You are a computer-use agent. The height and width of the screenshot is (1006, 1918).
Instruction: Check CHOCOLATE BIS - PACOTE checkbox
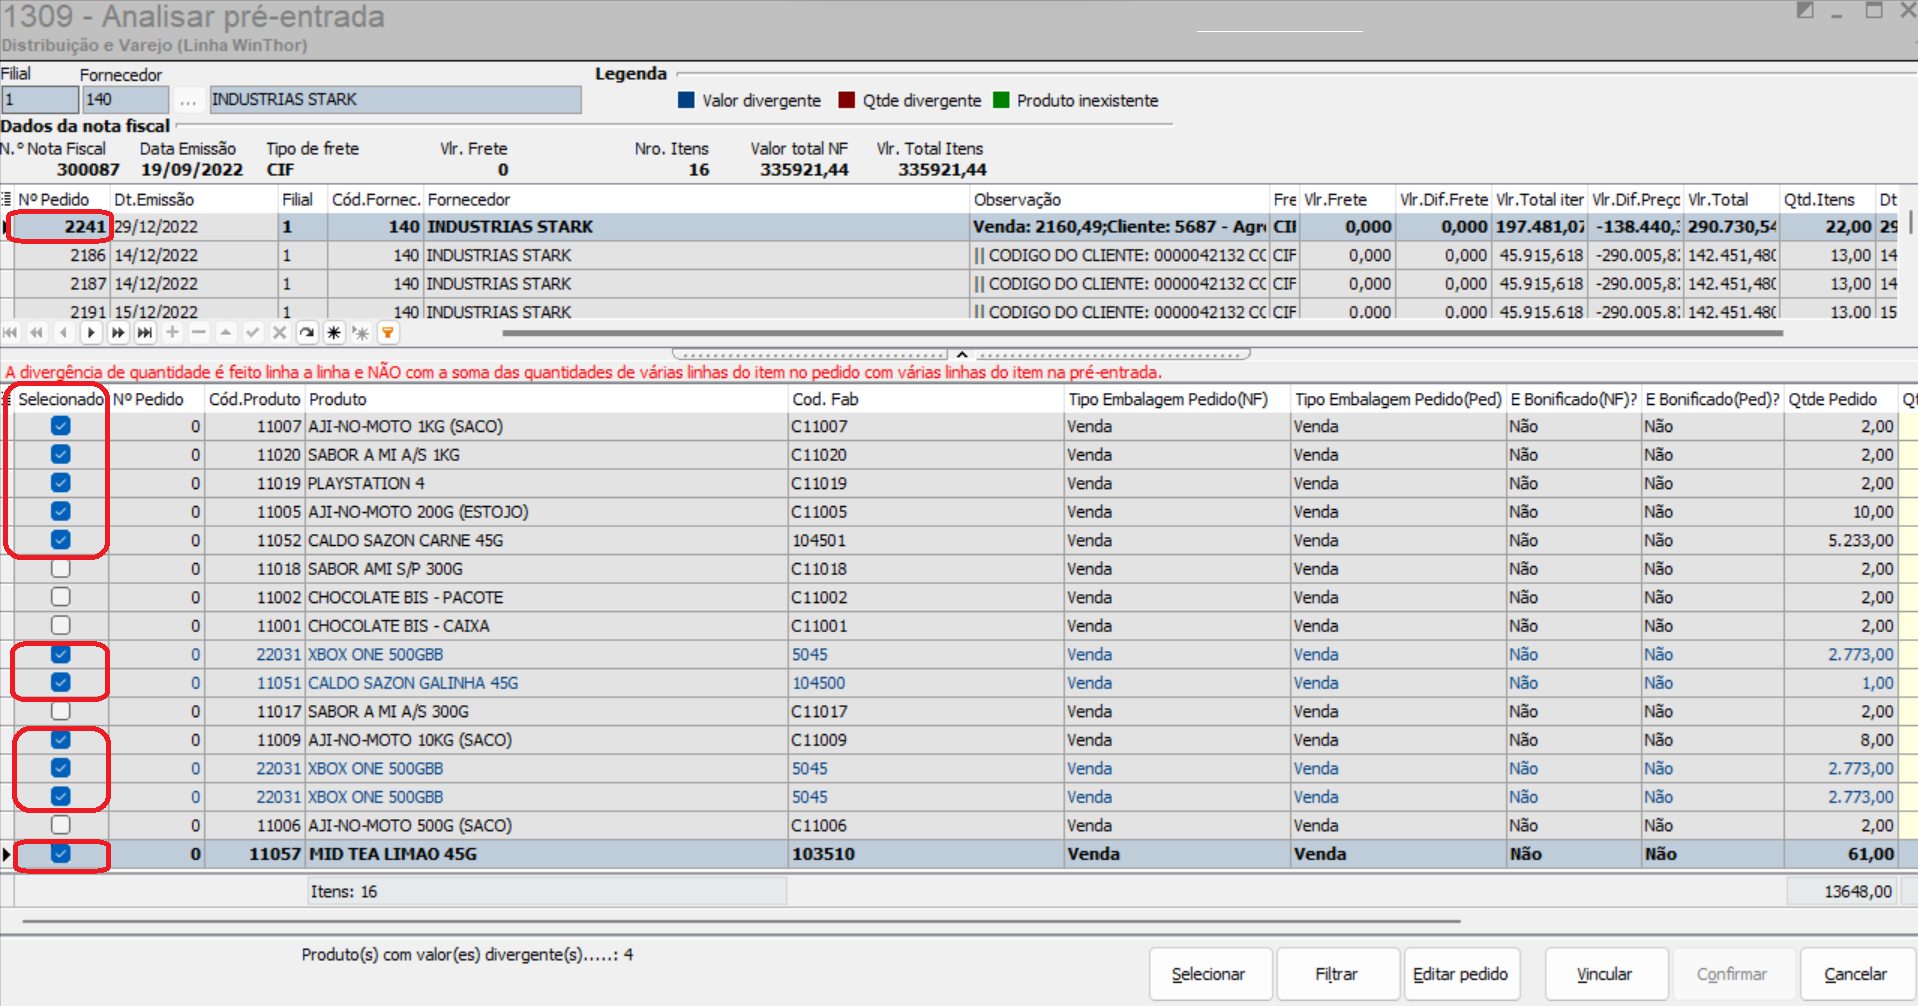click(61, 597)
